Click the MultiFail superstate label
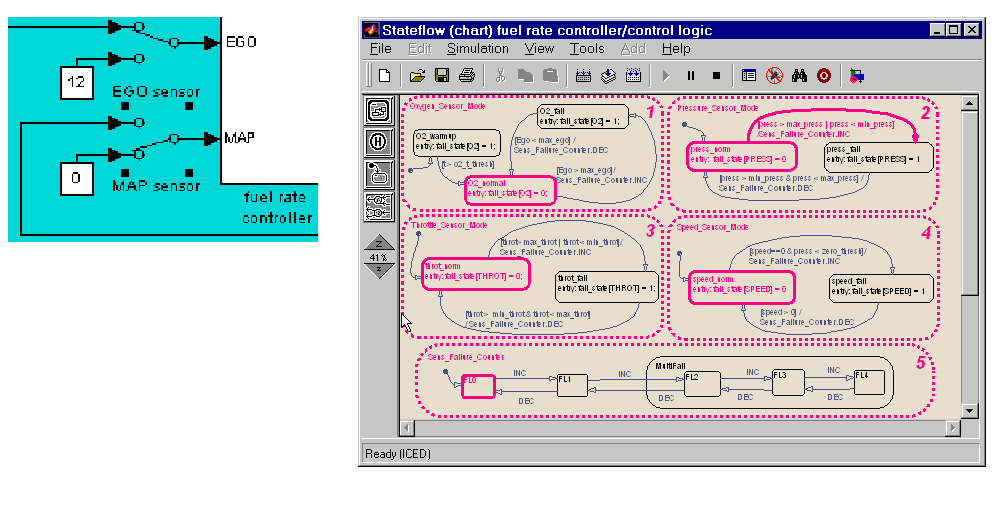1000x505 pixels. [x=670, y=366]
